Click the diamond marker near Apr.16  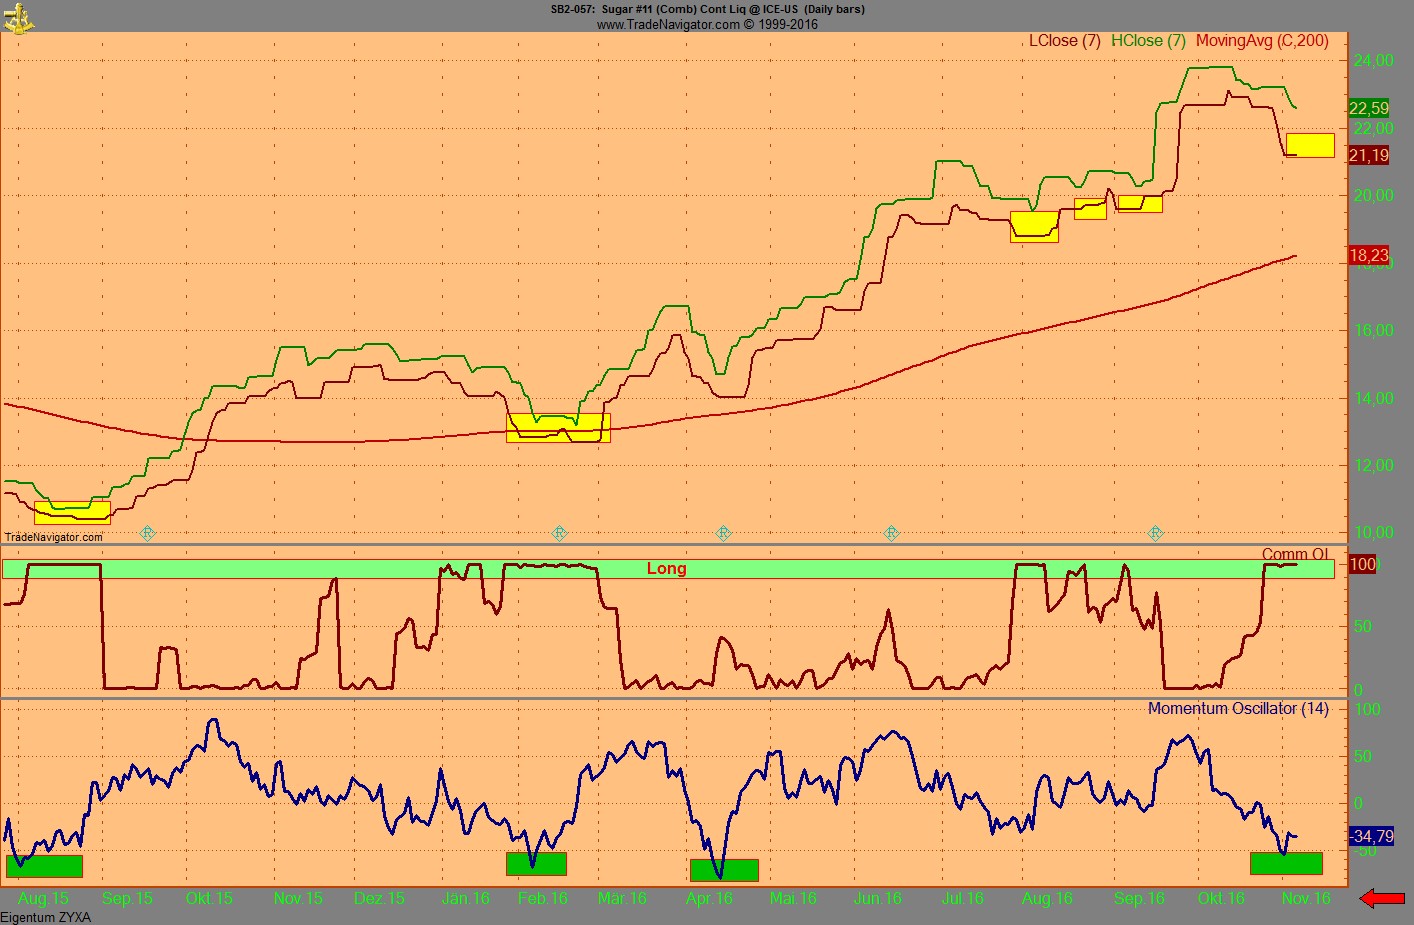pos(724,533)
